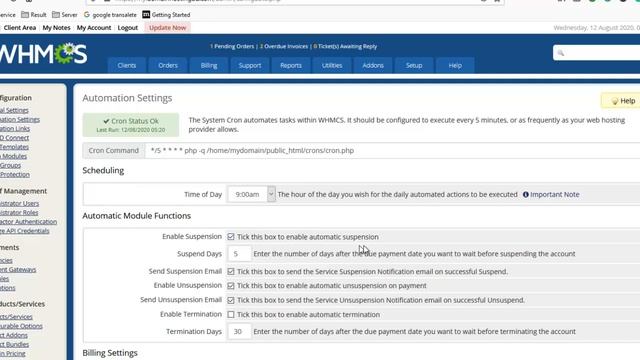Screen dimensions: 640x360
Task: Open the Result bookmark folder
Action: pos(33,15)
